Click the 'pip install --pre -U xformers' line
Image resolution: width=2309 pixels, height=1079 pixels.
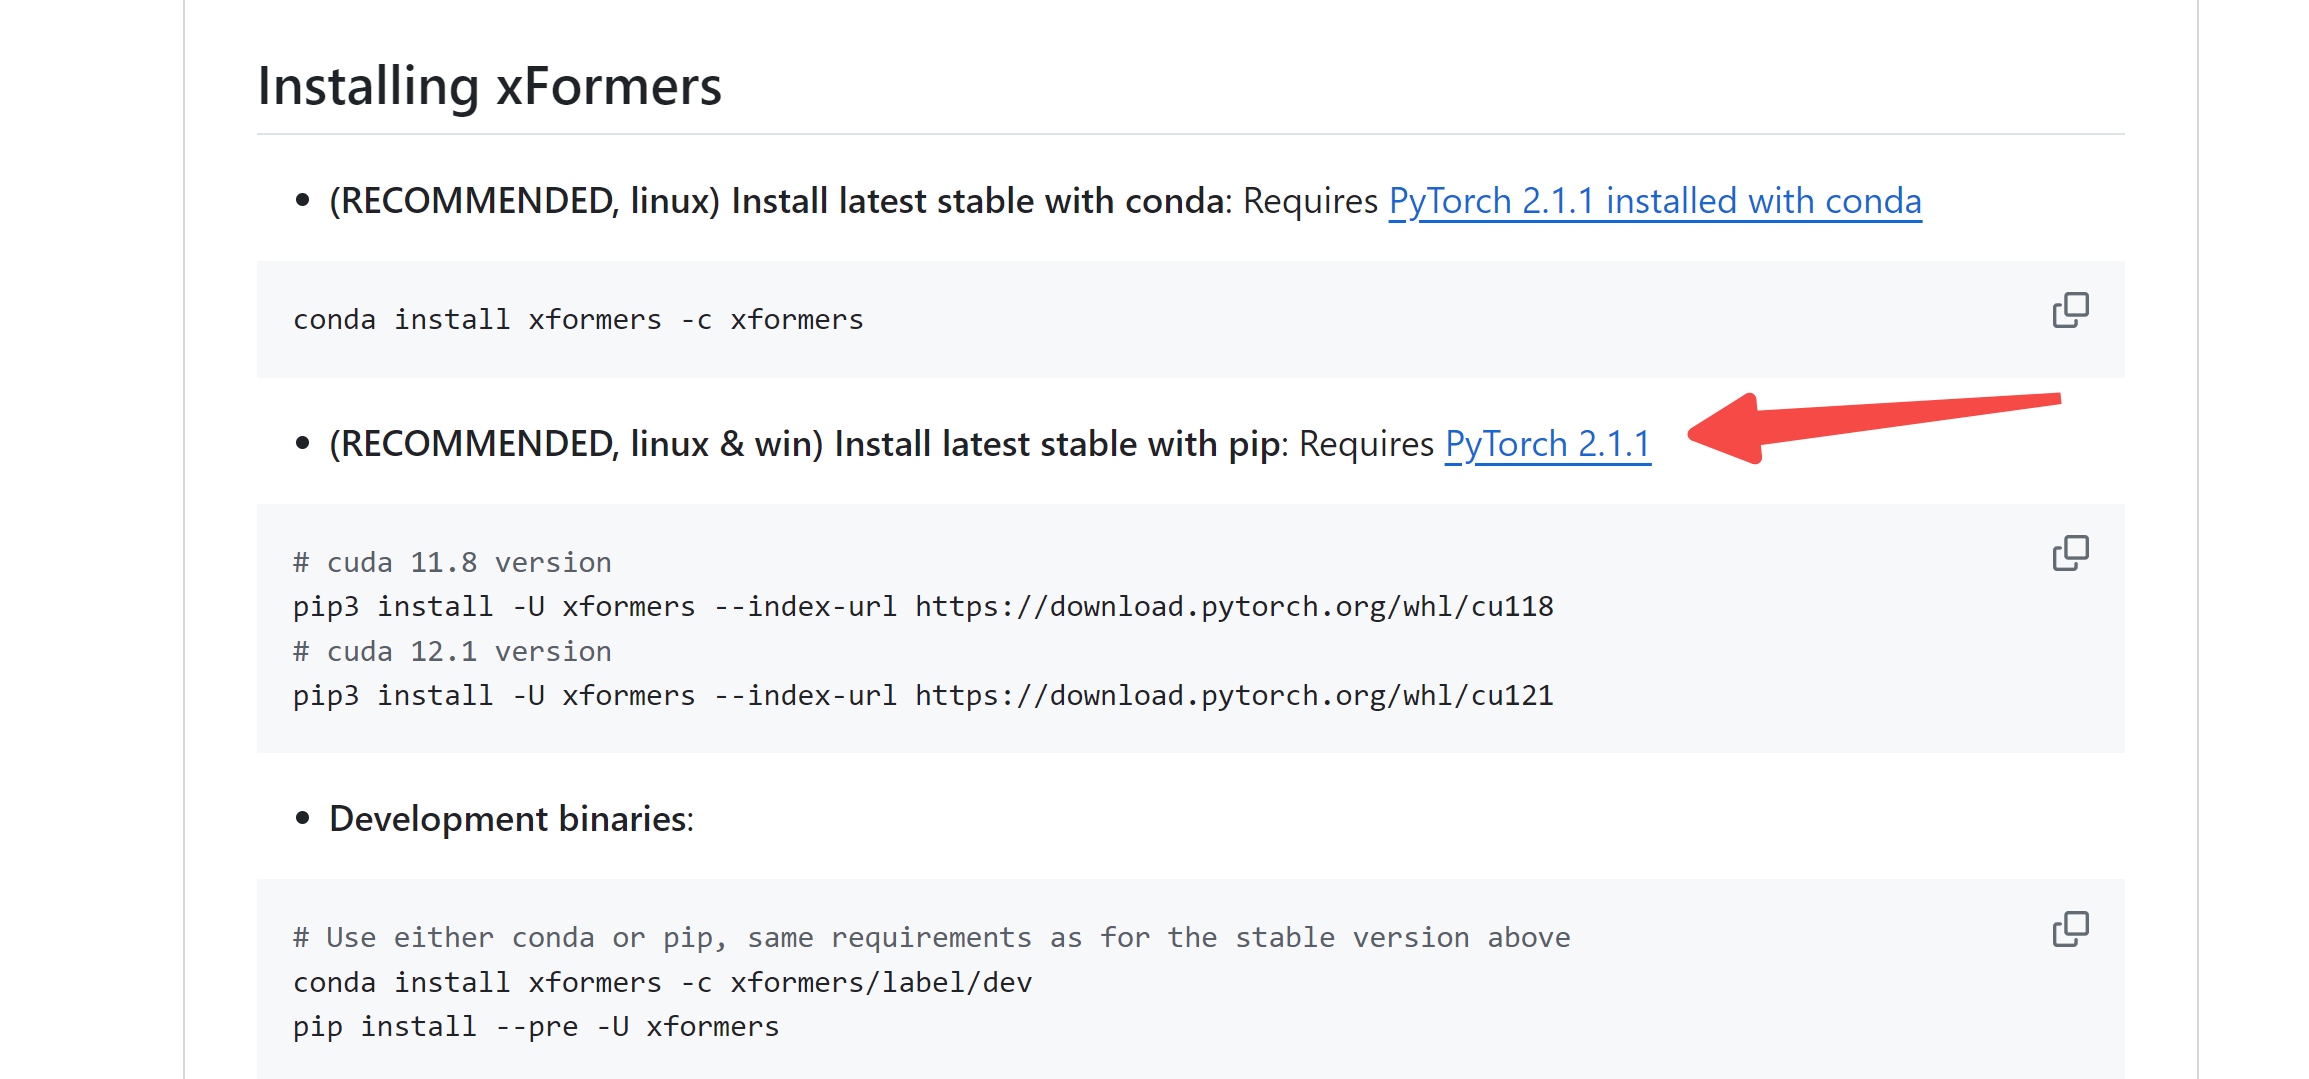click(536, 1027)
